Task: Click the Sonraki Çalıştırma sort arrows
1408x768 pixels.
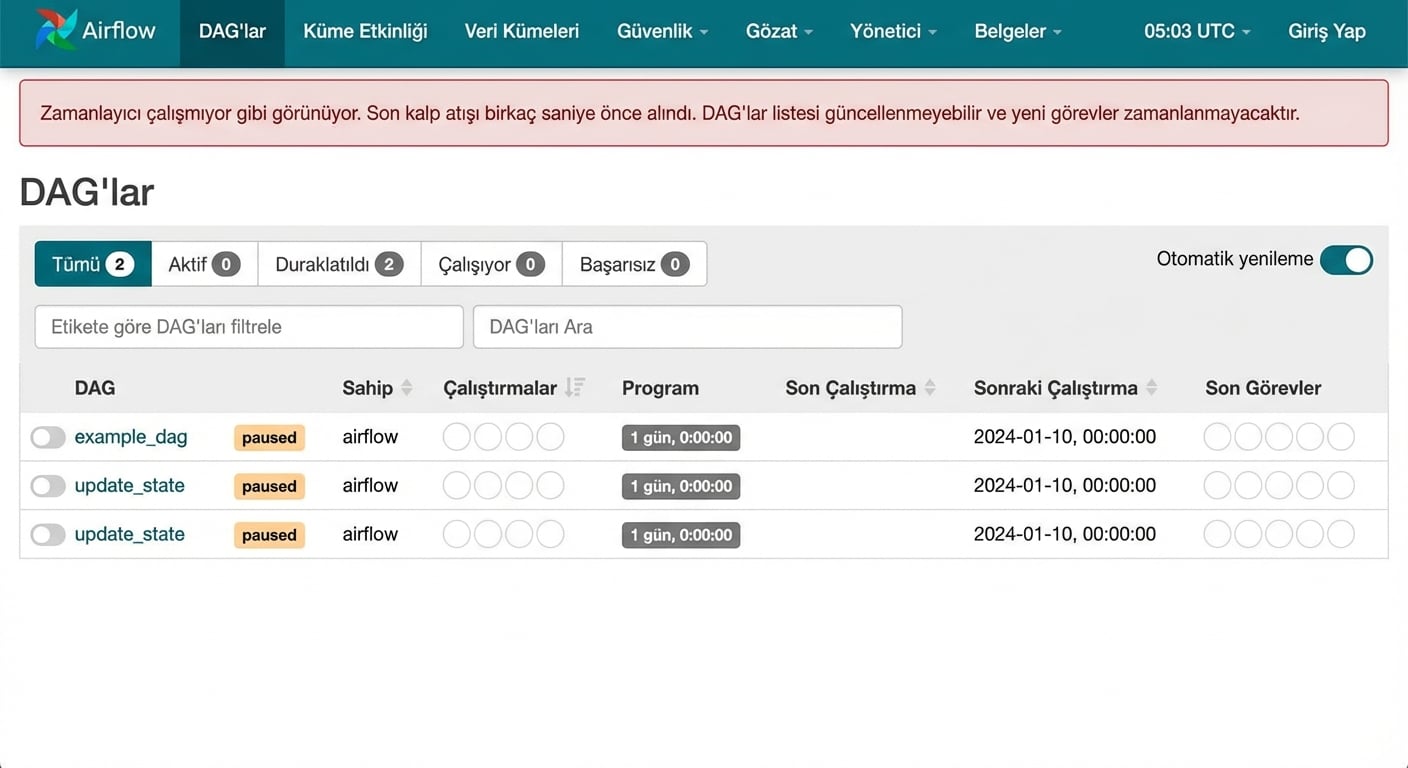Action: tap(1151, 388)
